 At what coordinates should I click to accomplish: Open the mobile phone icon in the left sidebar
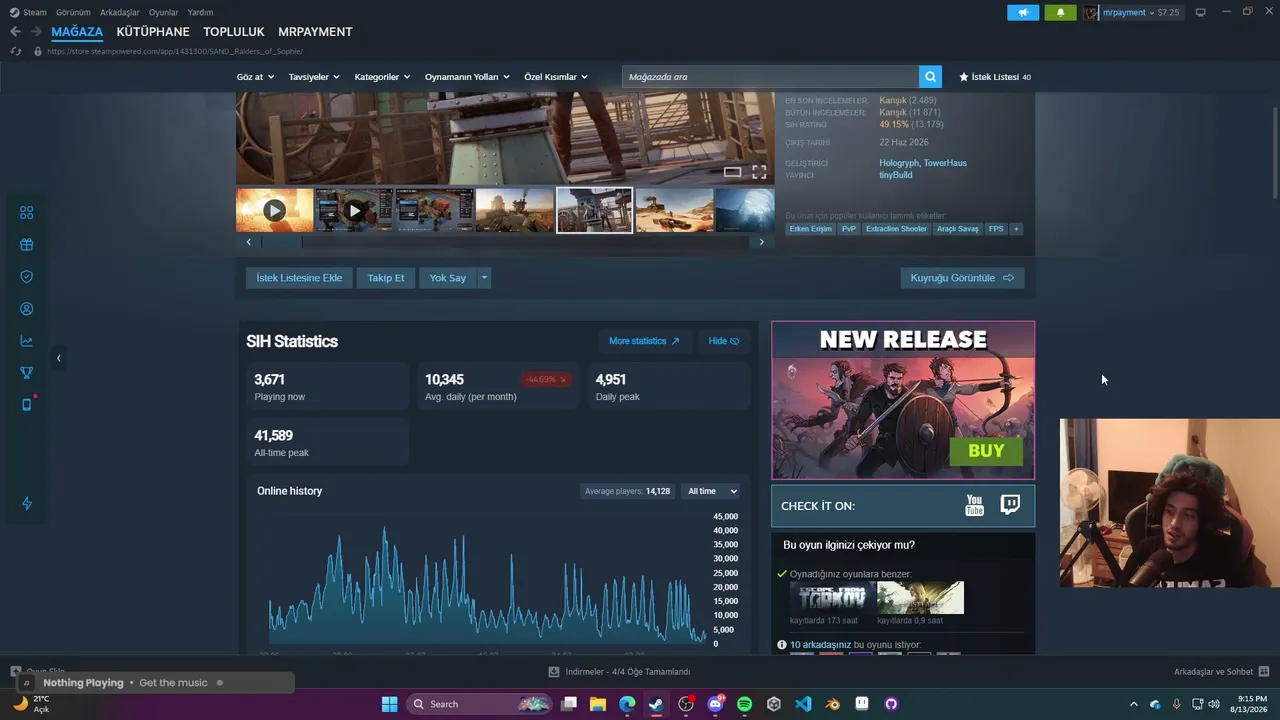(x=27, y=405)
